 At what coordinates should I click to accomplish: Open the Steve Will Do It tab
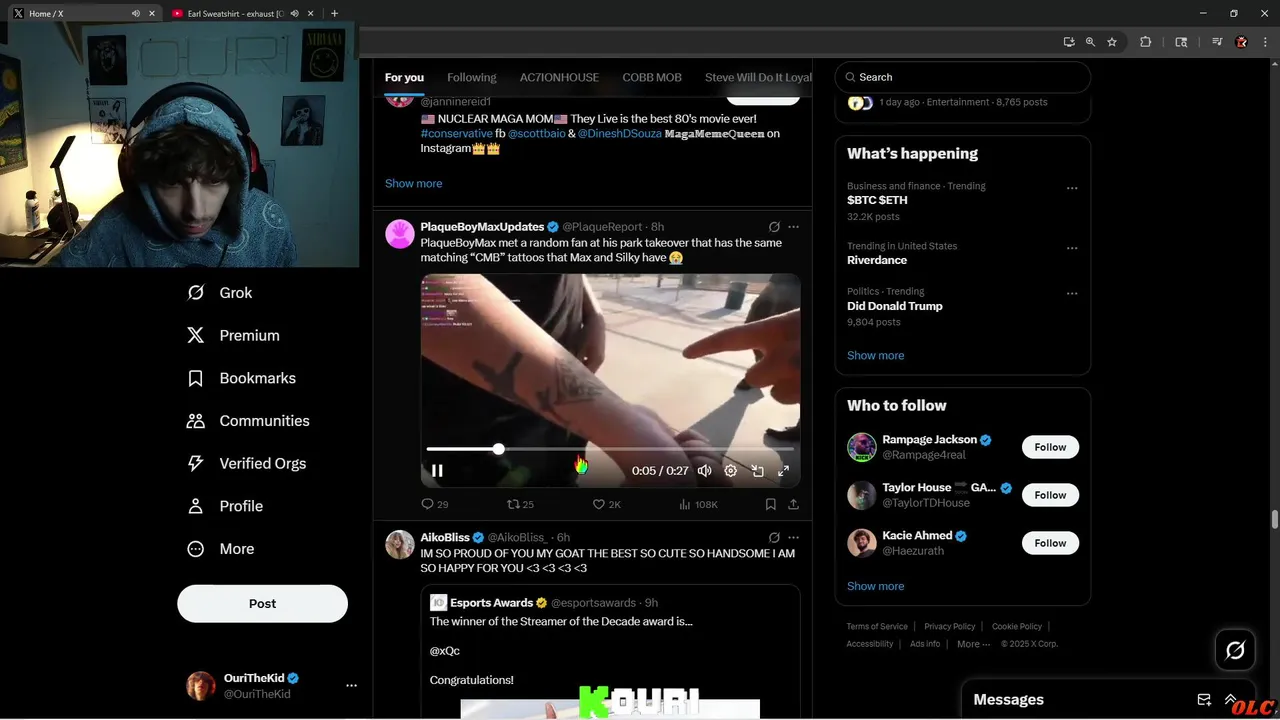click(x=758, y=77)
